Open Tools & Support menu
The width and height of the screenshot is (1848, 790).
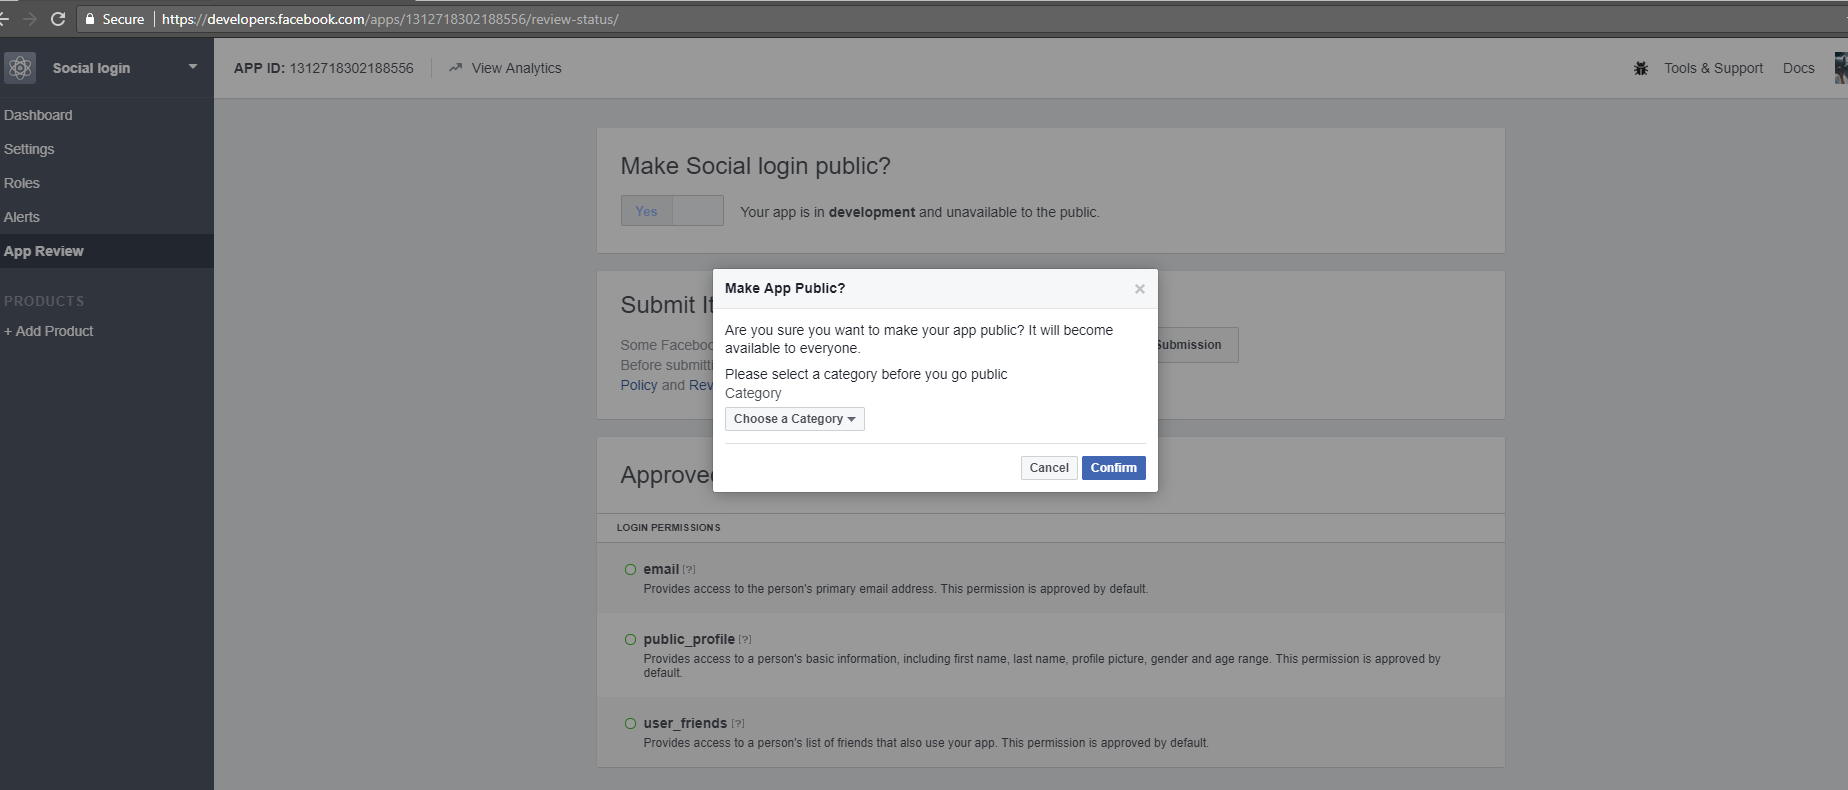pos(1713,68)
